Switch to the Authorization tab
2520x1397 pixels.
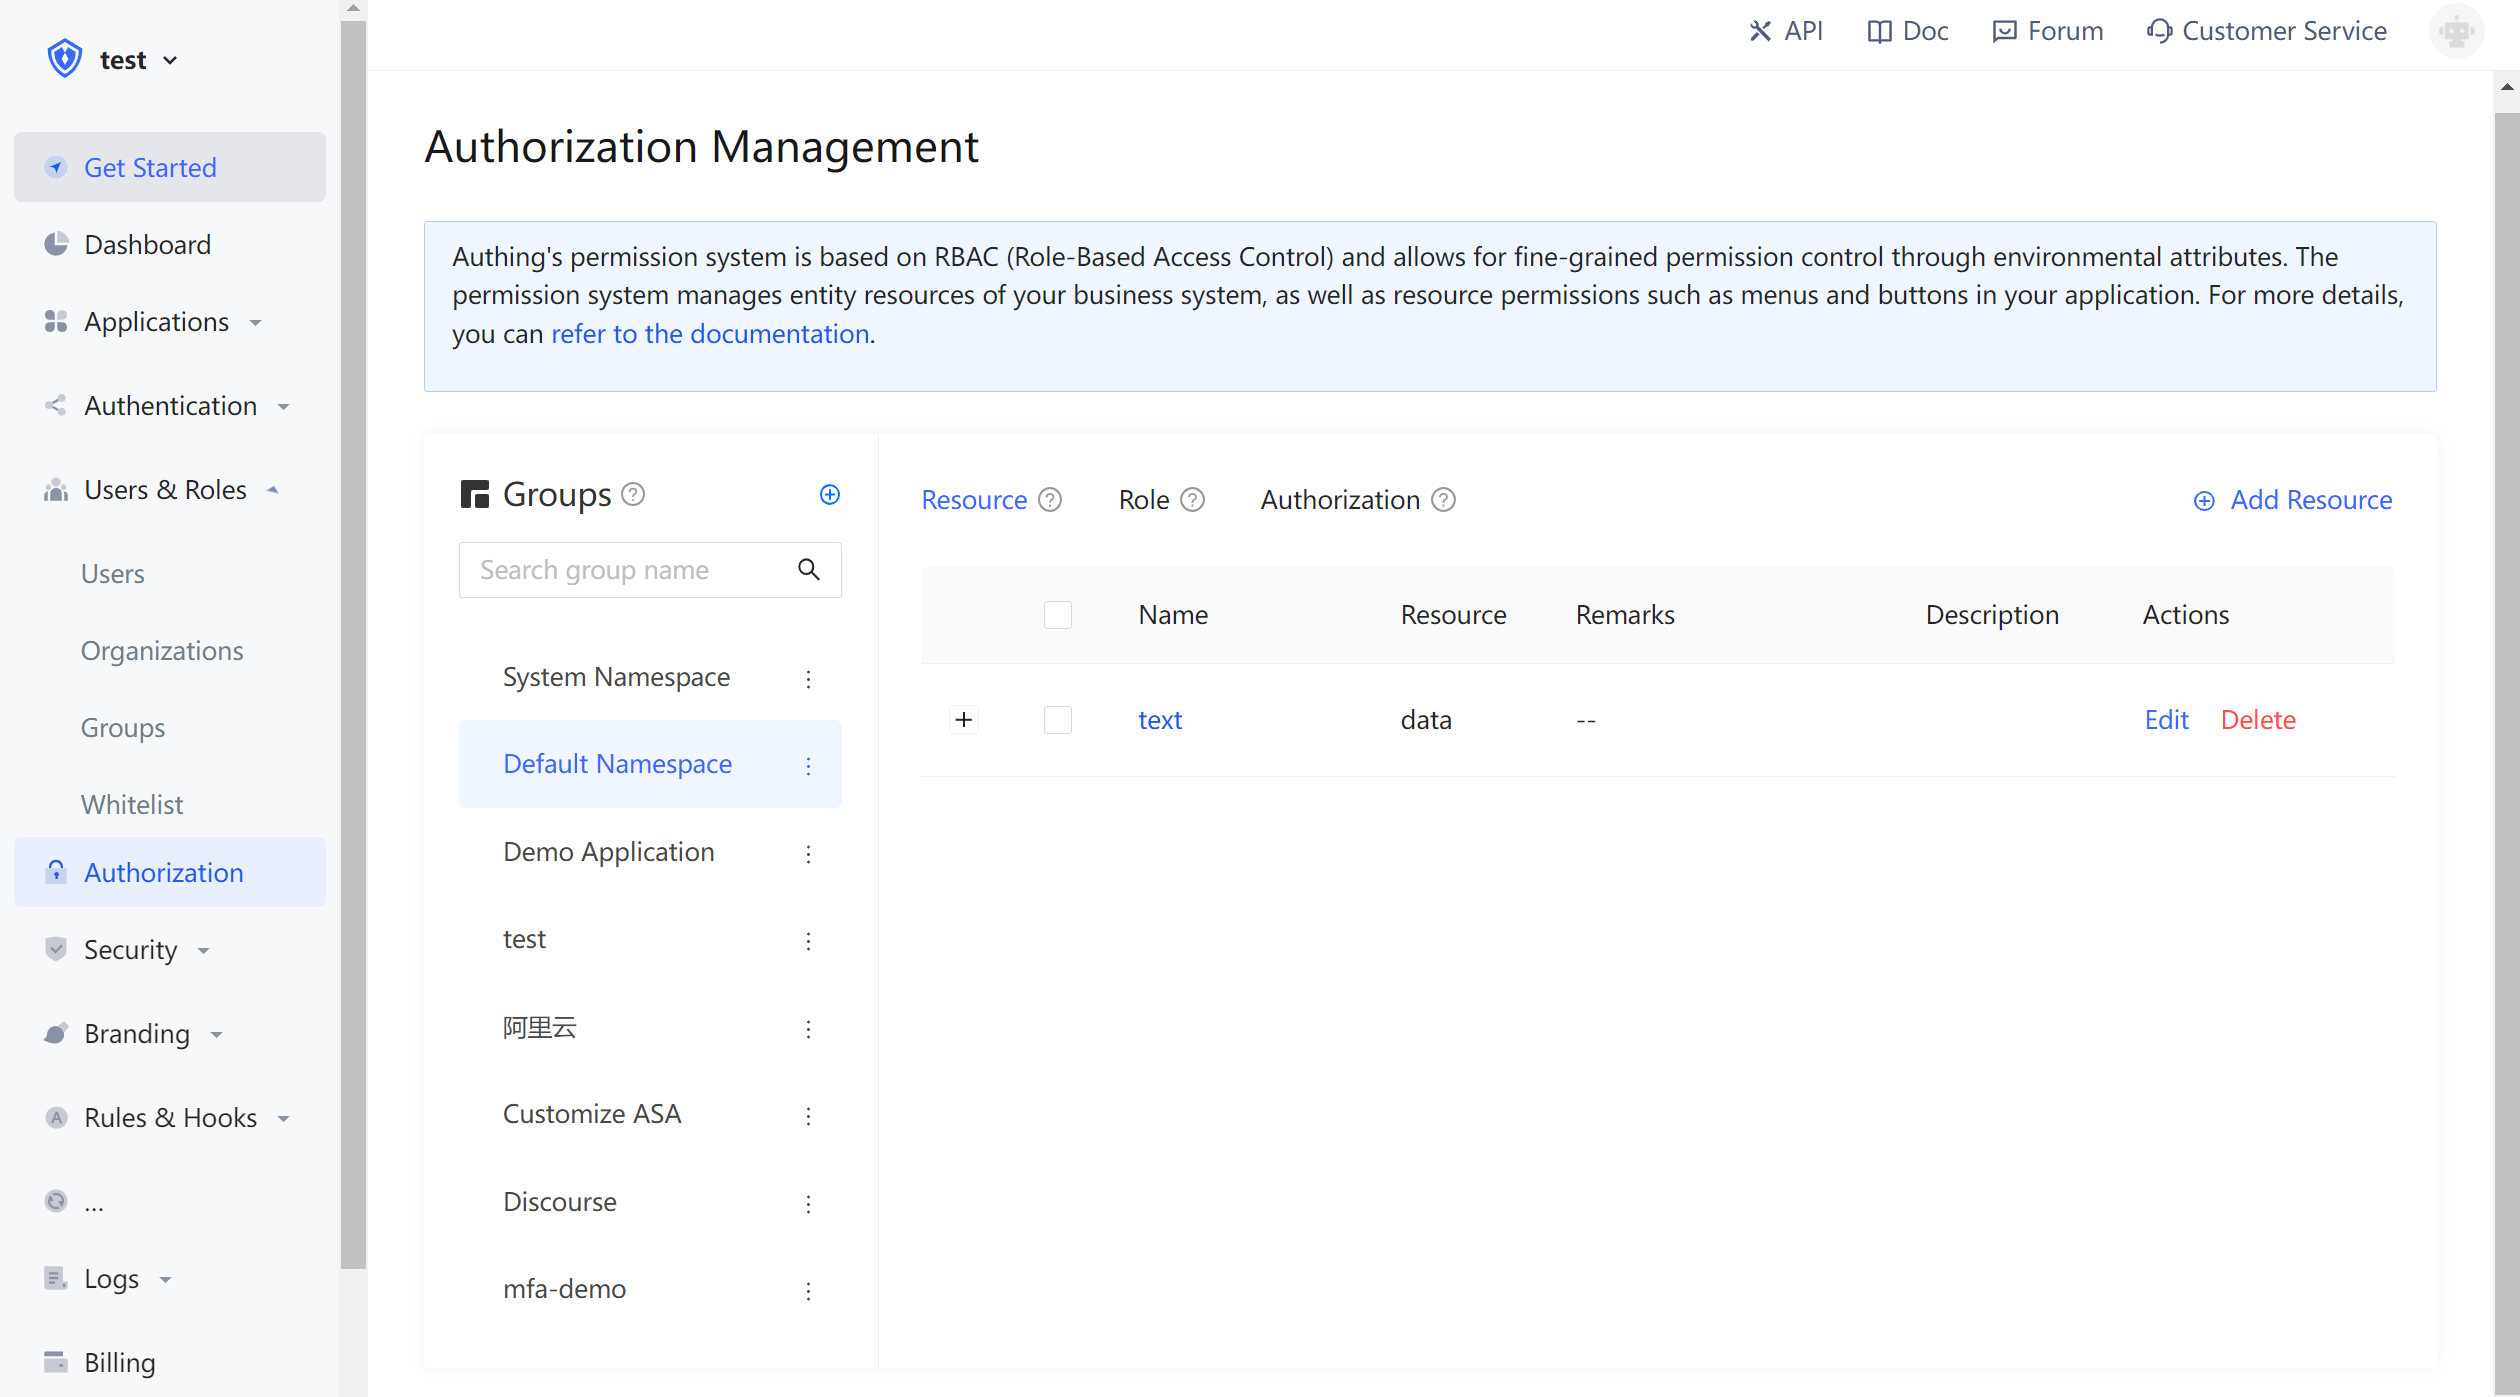coord(1339,500)
